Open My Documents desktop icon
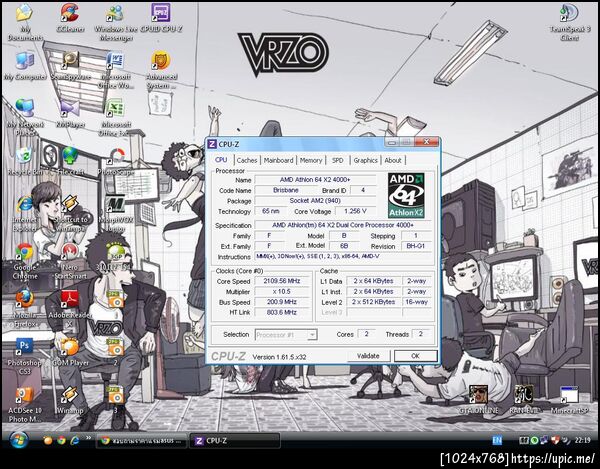The width and height of the screenshot is (600, 469). pyautogui.click(x=25, y=22)
